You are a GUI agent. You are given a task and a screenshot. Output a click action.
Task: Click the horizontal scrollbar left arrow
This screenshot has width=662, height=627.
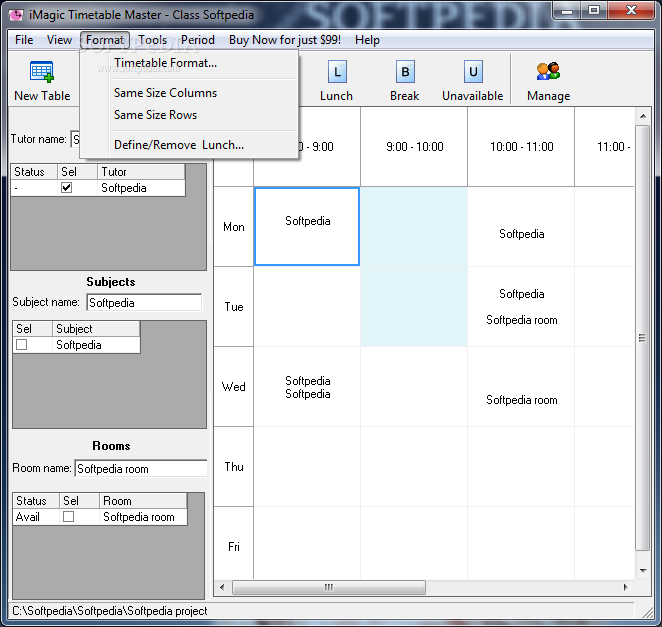tap(222, 587)
